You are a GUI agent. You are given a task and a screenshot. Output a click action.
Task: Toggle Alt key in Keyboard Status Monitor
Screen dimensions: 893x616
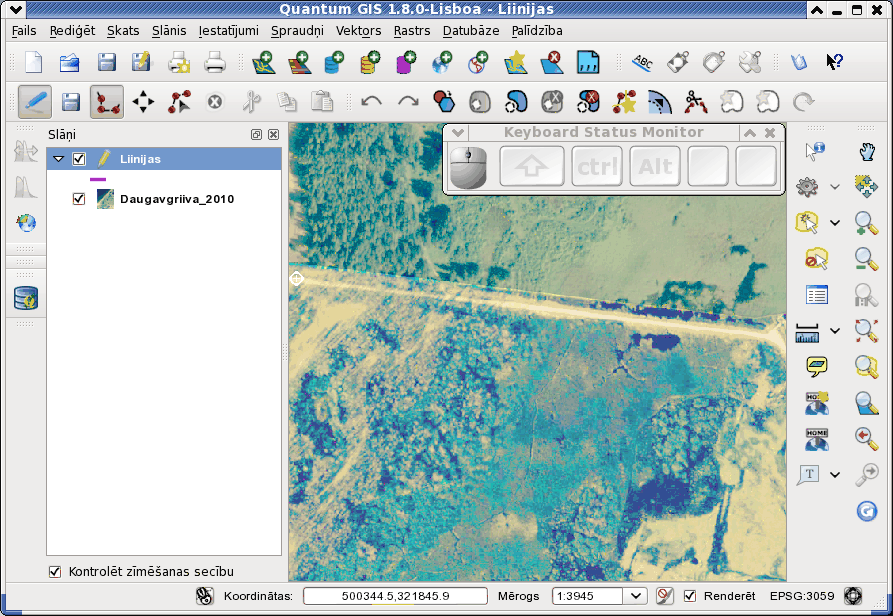[655, 166]
